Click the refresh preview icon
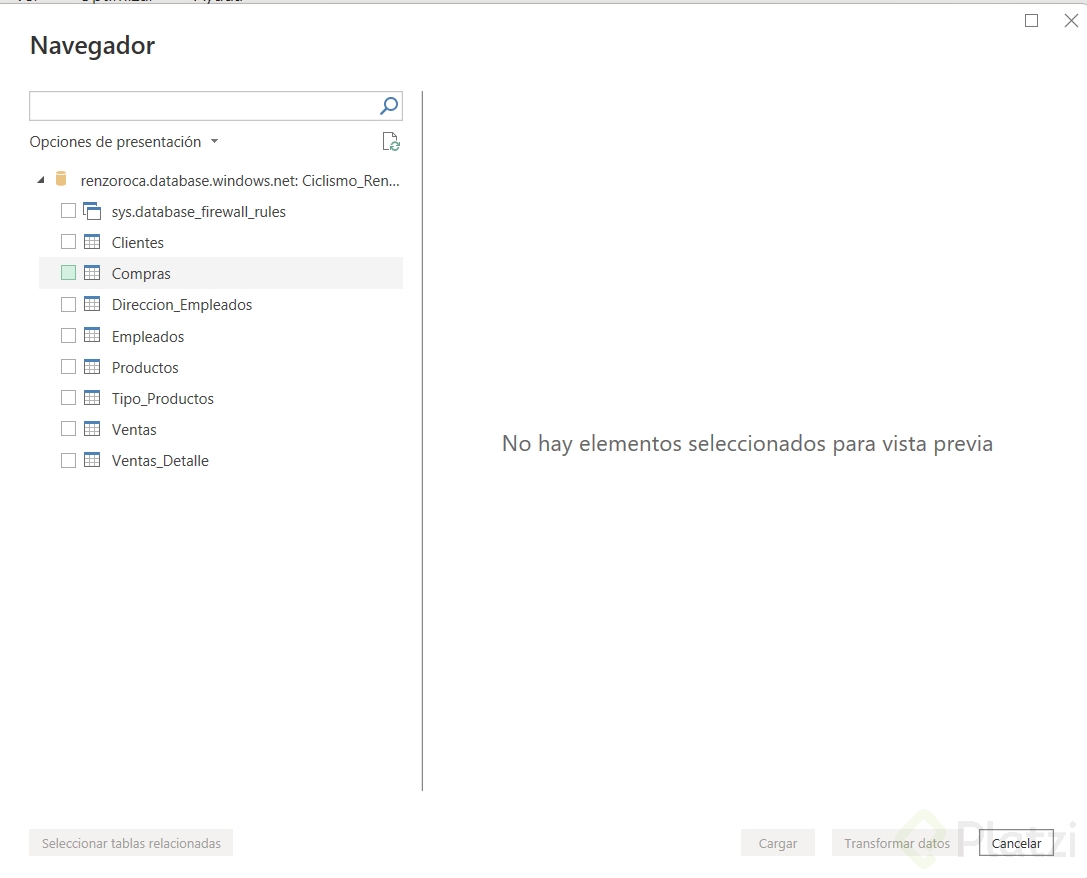The height and width of the screenshot is (878, 1087). (x=391, y=141)
